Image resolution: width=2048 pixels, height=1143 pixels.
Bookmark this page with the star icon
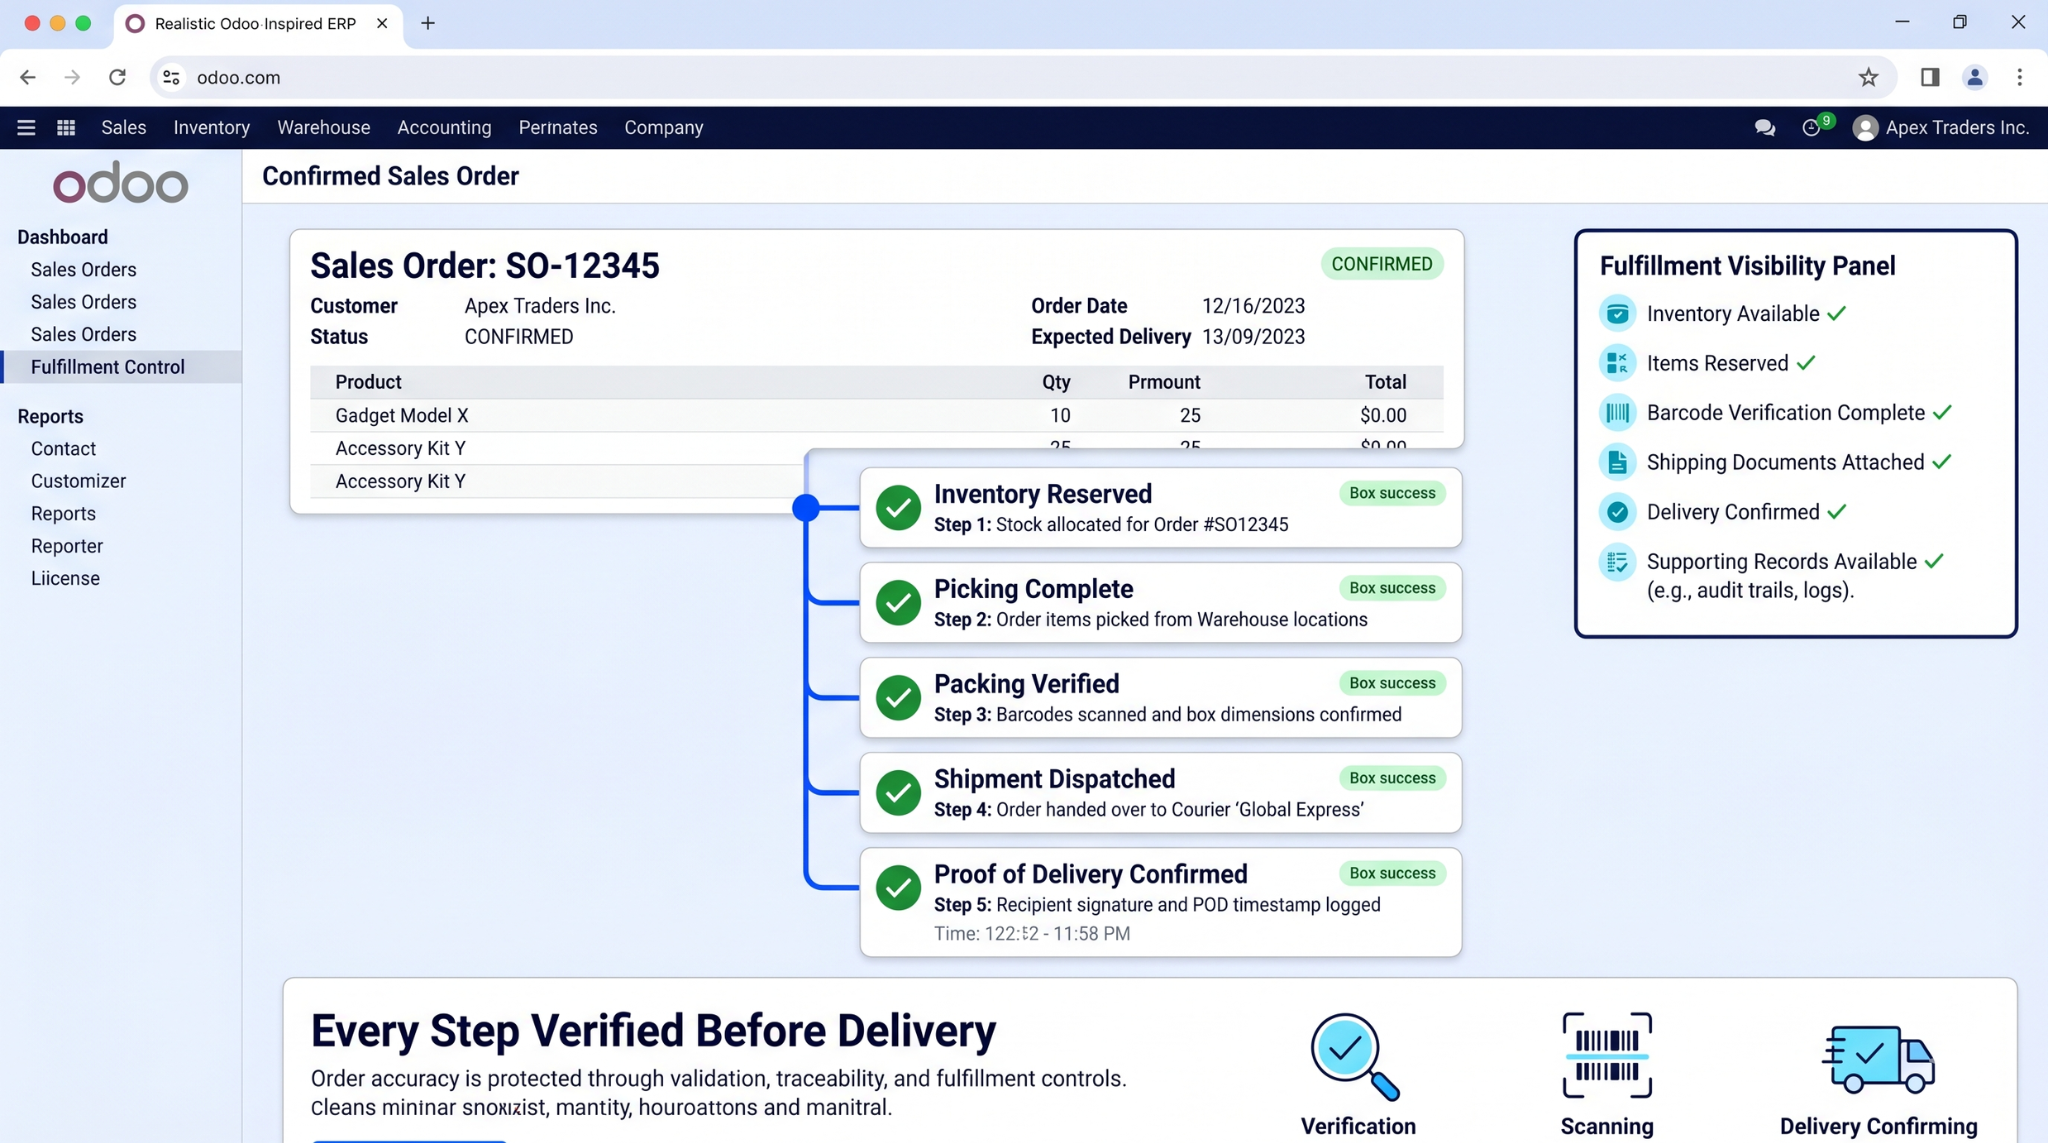pos(1868,77)
